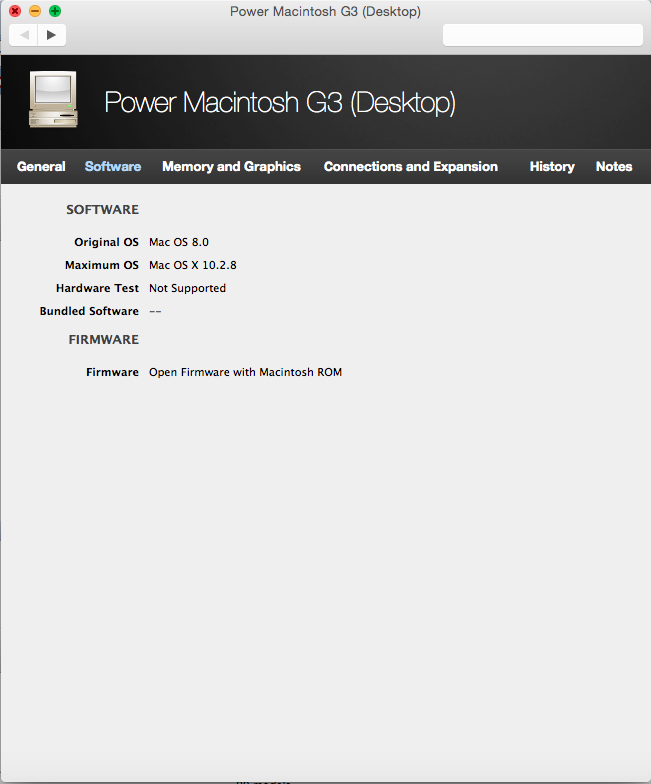Click Open Firmware with Macintosh ROM text
This screenshot has height=784, width=651.
tap(246, 372)
